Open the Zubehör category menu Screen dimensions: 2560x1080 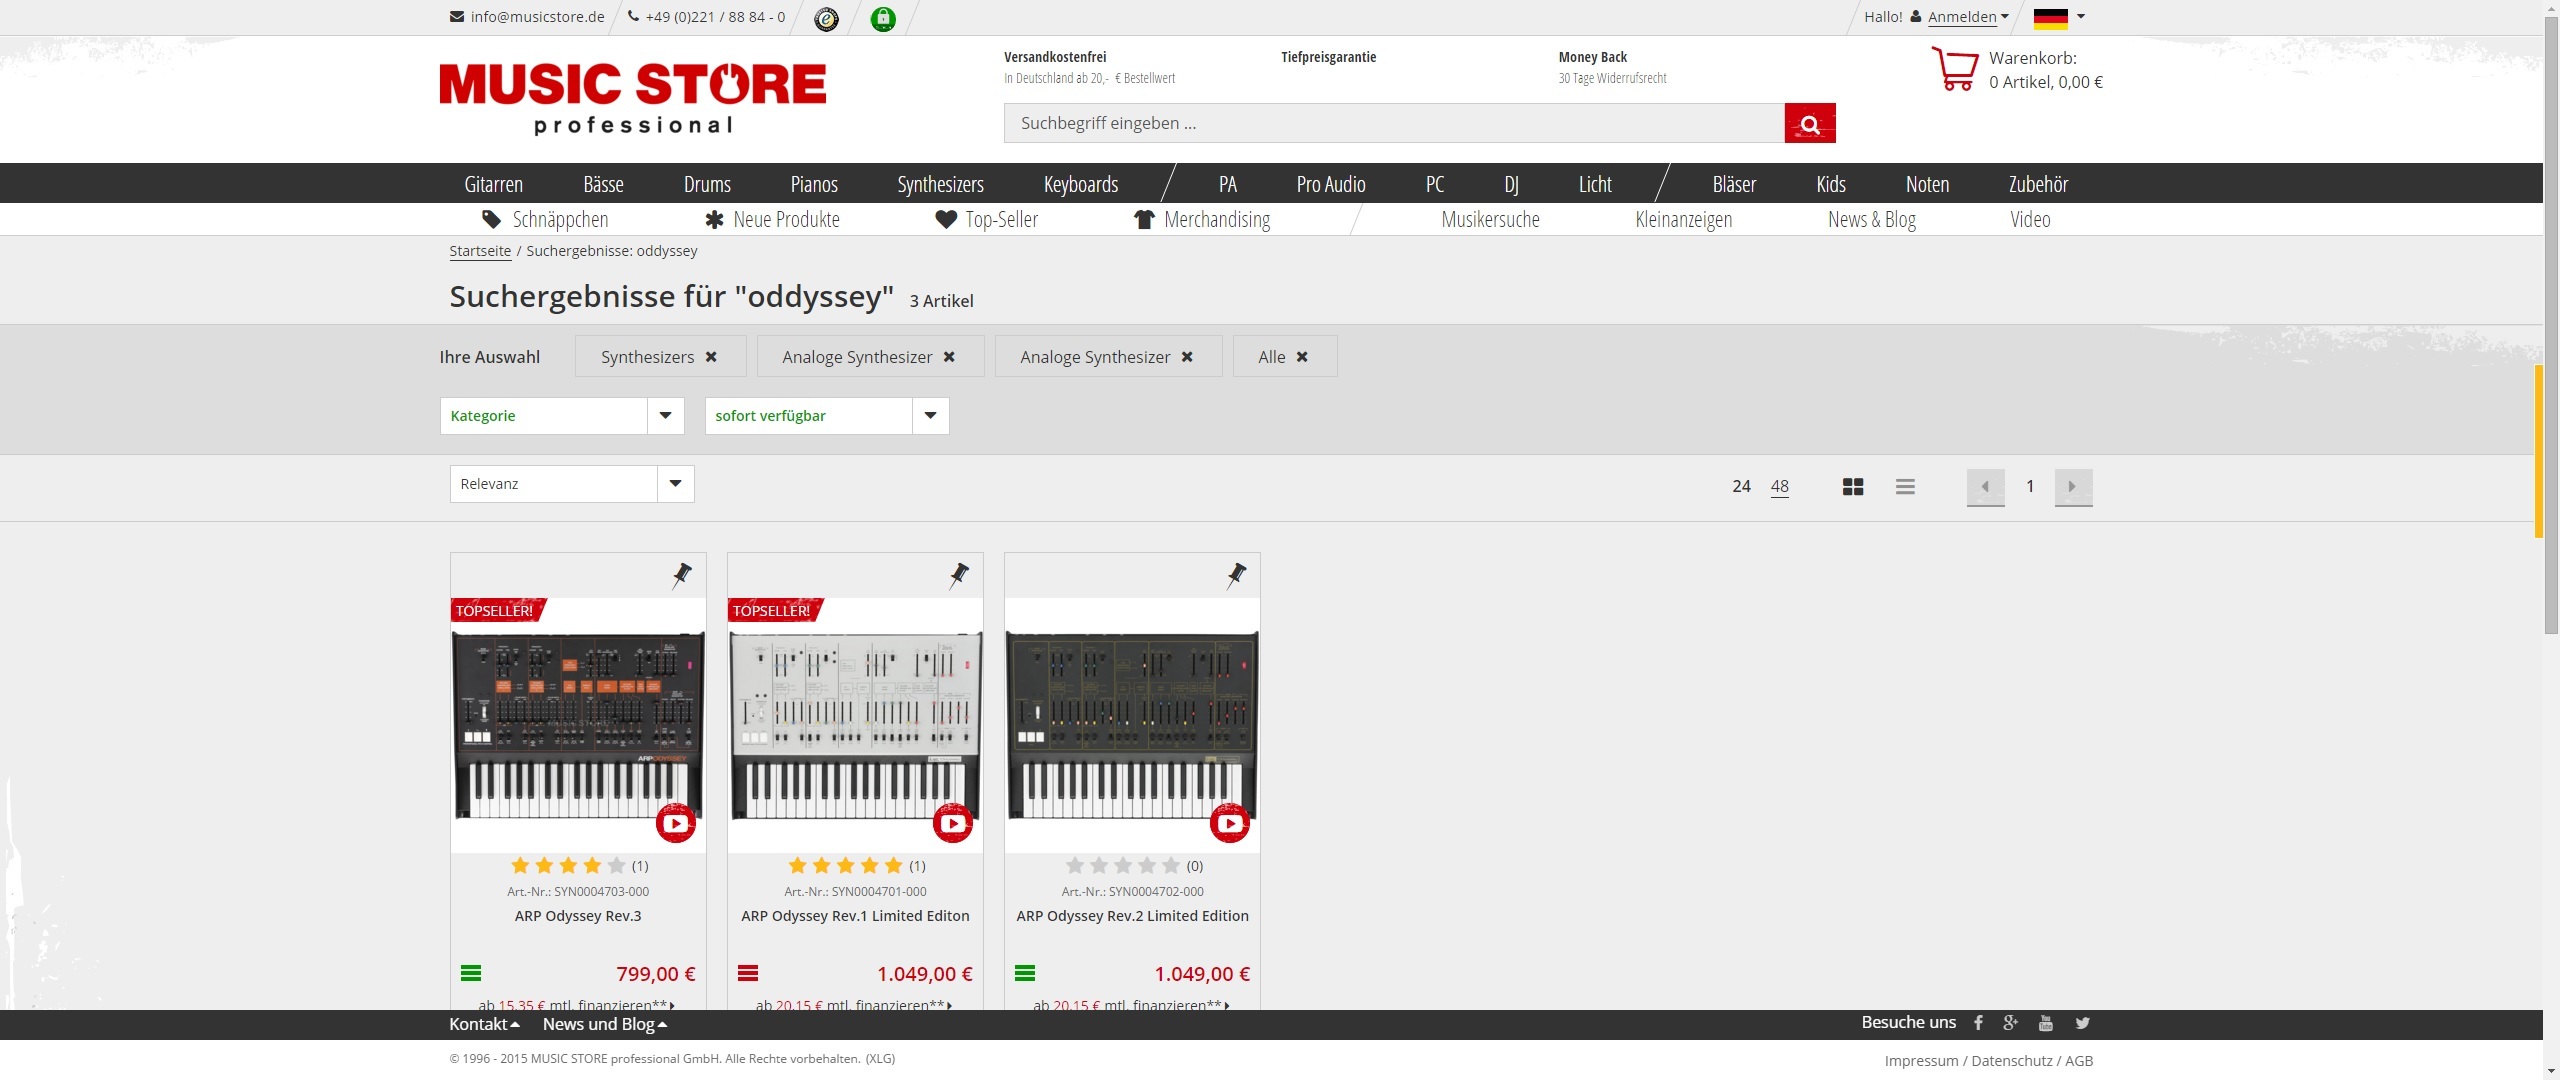click(2038, 184)
